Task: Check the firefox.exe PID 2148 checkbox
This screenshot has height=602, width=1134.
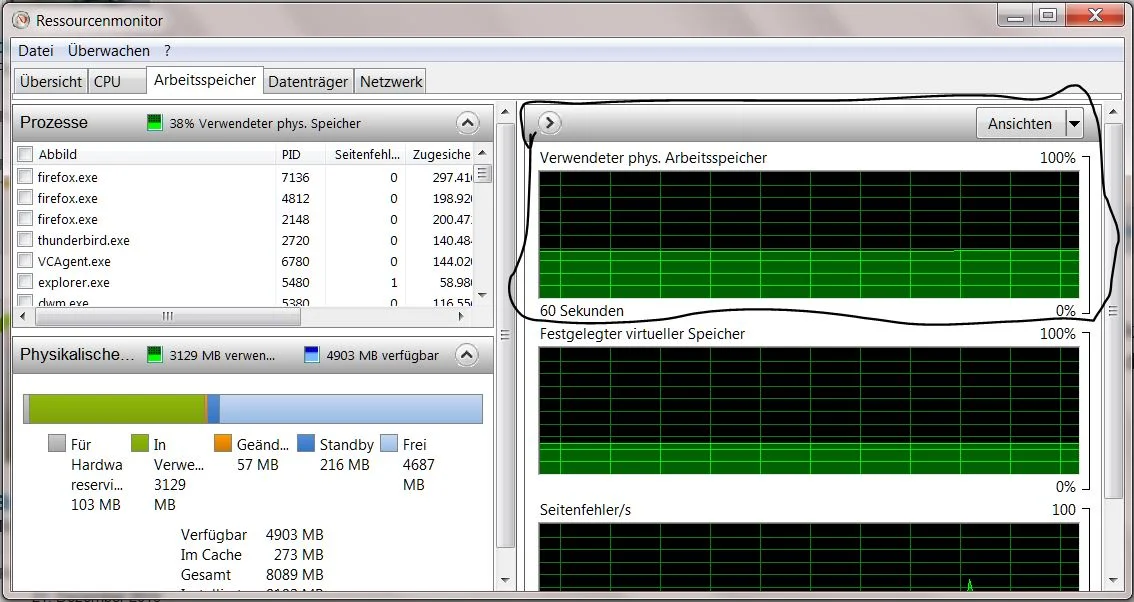Action: (25, 219)
